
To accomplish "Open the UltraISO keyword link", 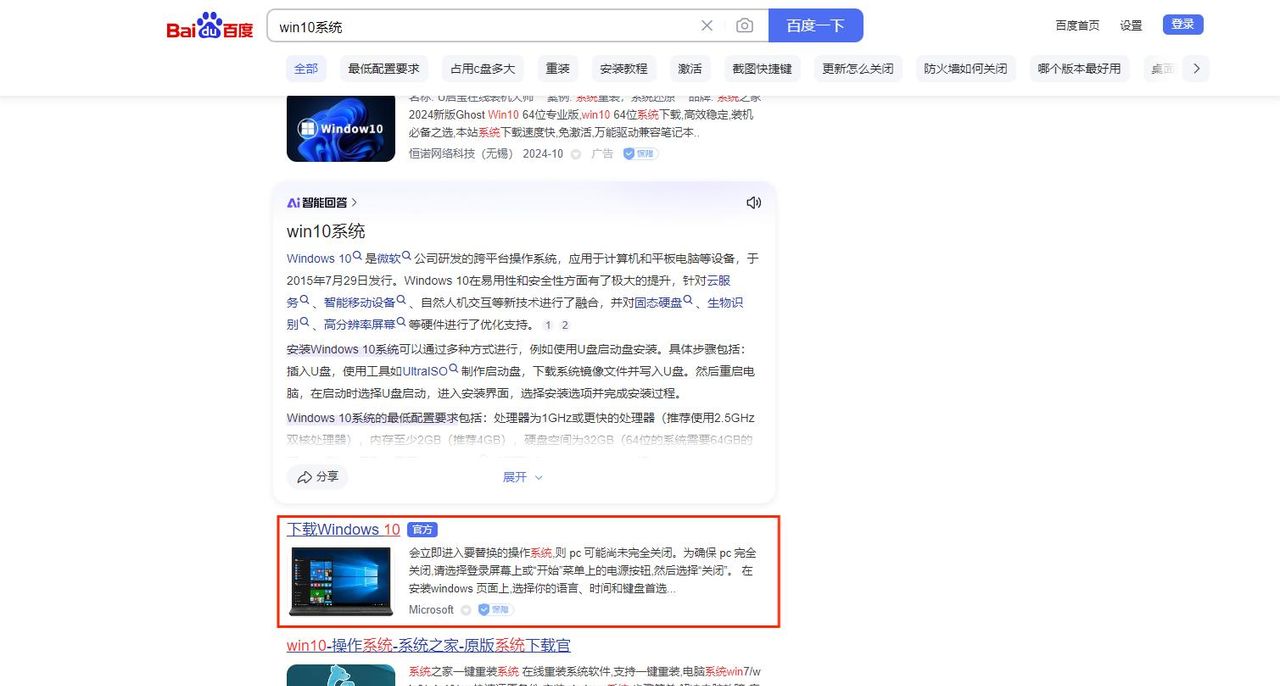I will tap(425, 370).
